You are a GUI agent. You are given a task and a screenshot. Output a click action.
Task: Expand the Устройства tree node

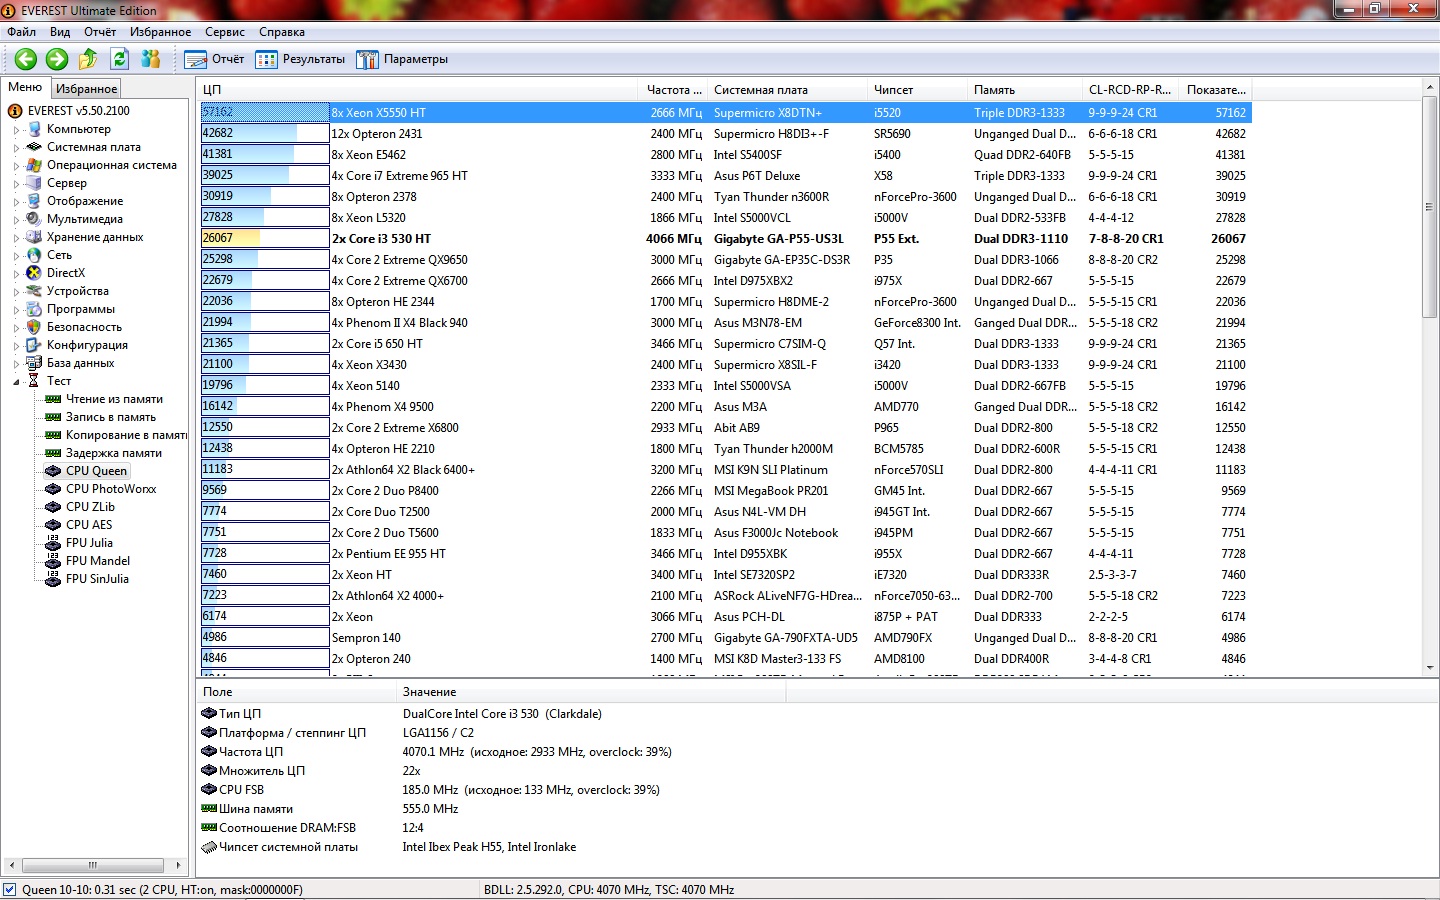click(x=16, y=291)
